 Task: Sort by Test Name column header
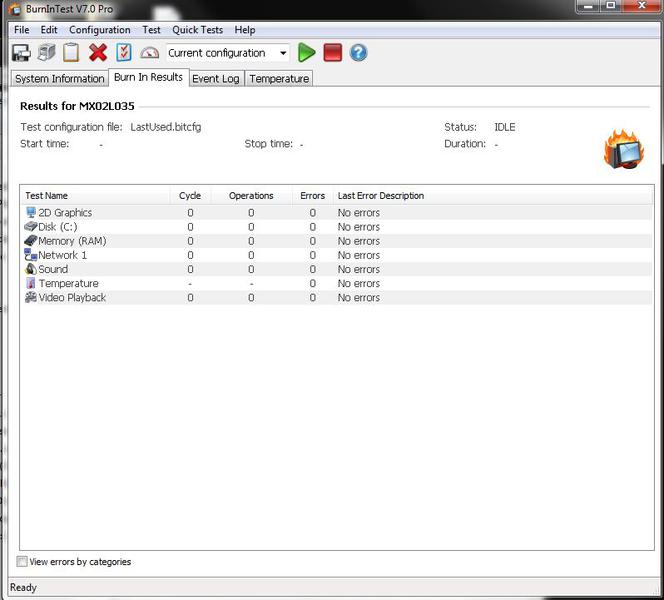pos(95,196)
